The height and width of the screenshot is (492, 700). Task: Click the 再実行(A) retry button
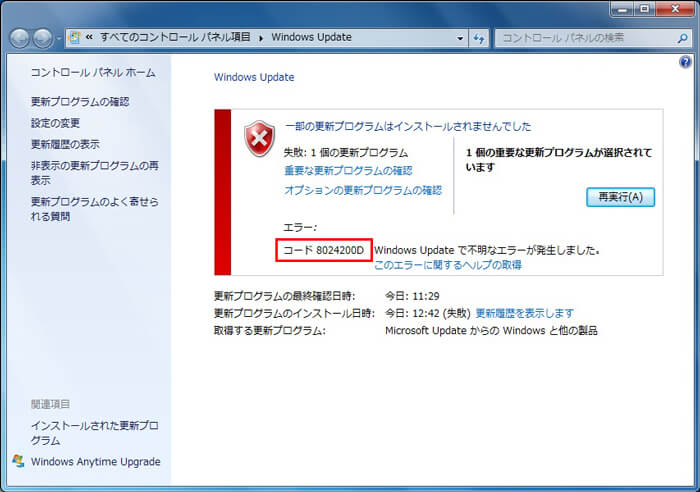(x=620, y=197)
